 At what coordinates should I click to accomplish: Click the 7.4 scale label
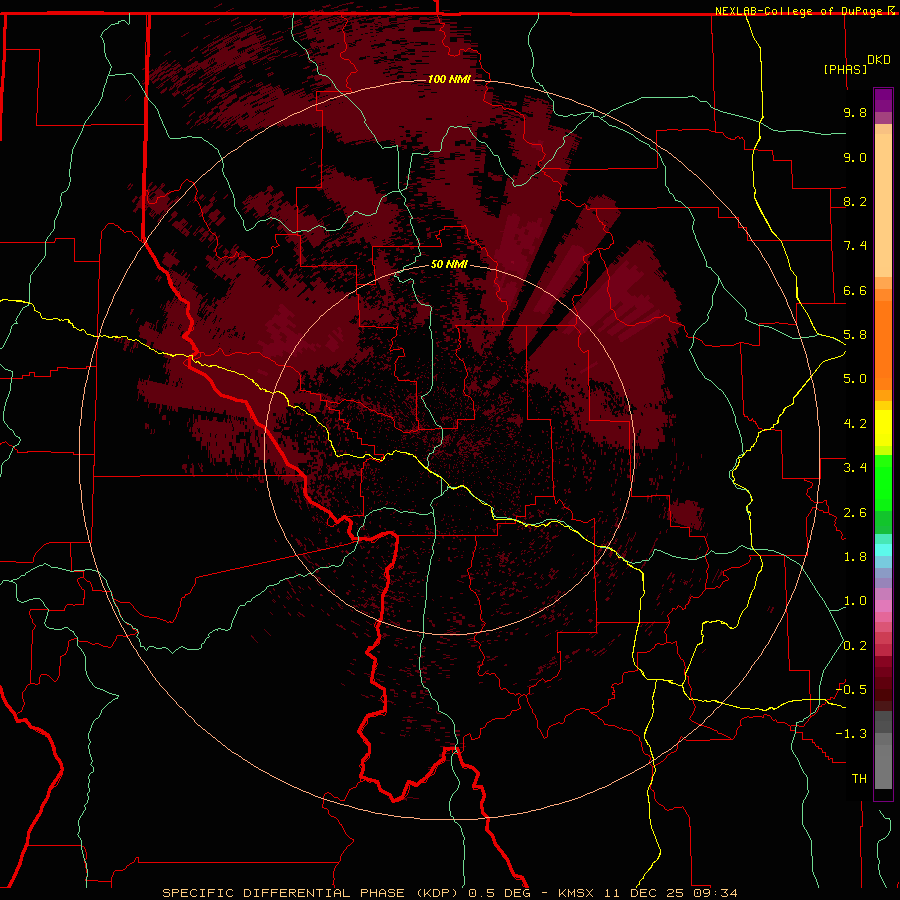coord(855,246)
